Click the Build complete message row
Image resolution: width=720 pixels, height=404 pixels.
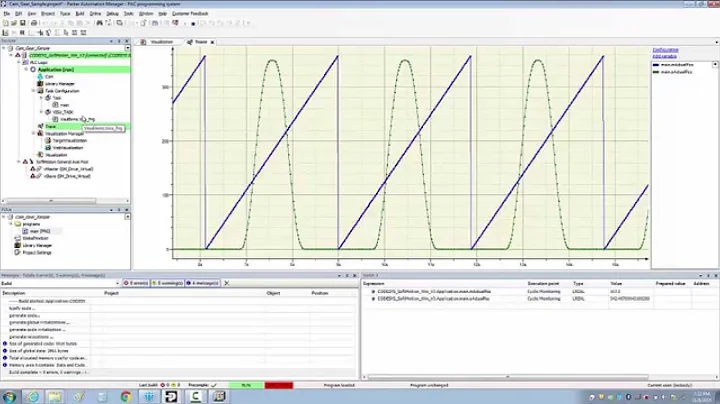tap(49, 372)
